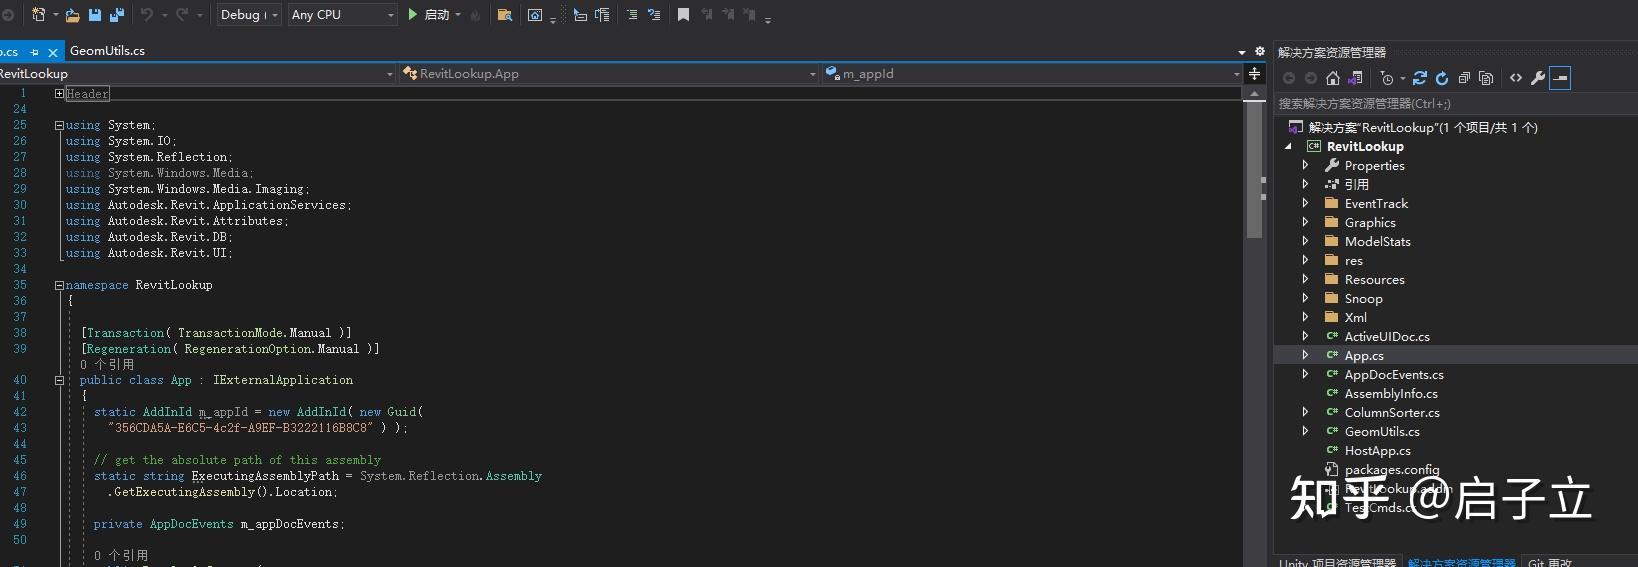Click the editor scrollbar up arrow

click(1254, 93)
